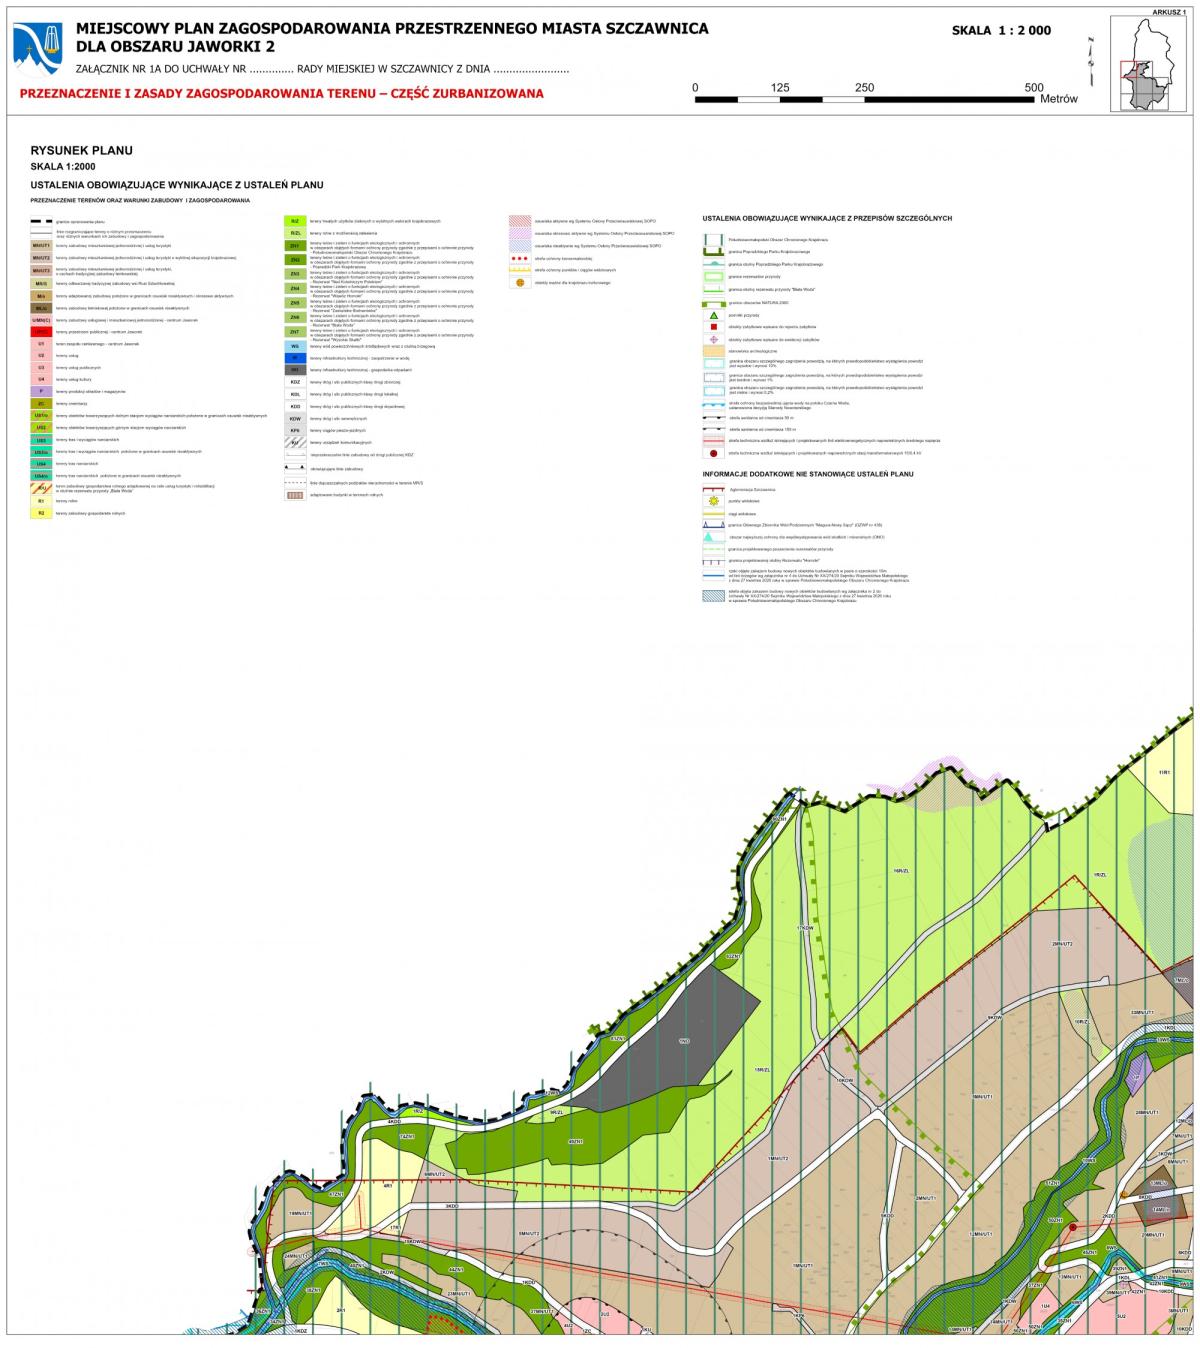Click the '500' scale bar label
The image size is (1200, 1348).
point(1034,87)
